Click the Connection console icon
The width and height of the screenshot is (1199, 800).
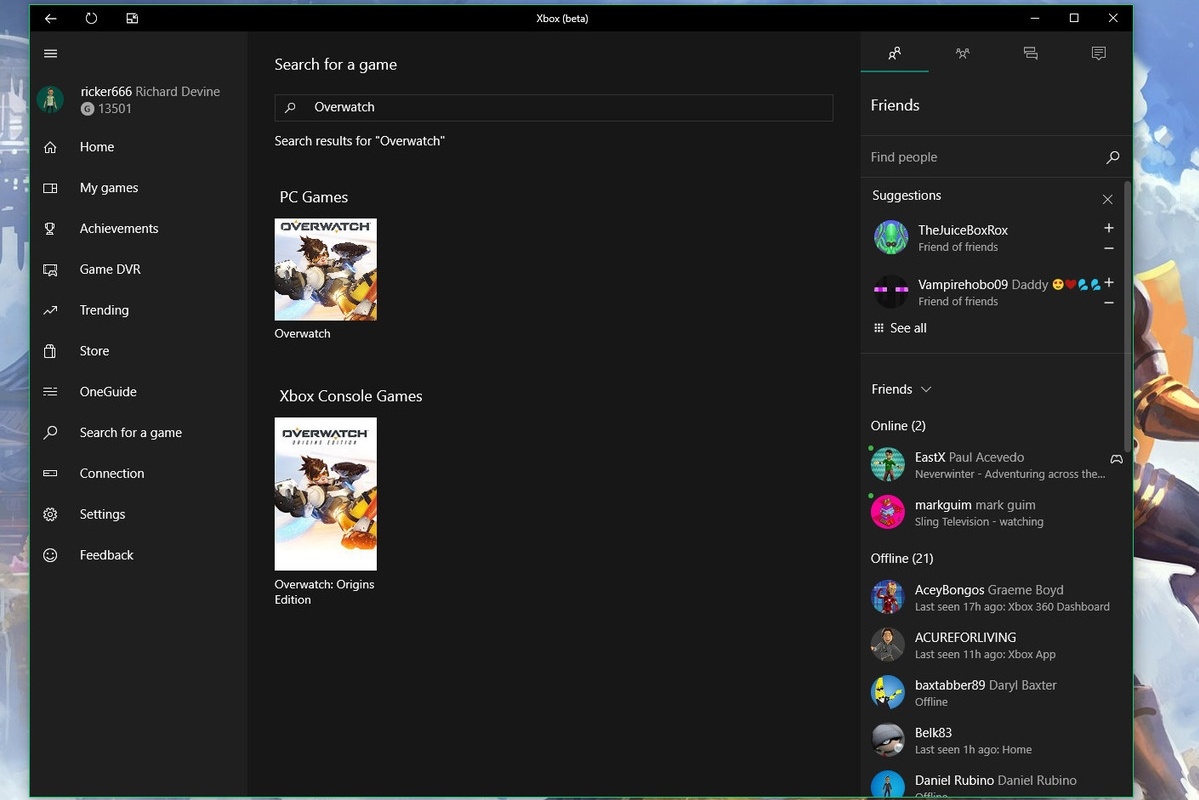[50, 473]
